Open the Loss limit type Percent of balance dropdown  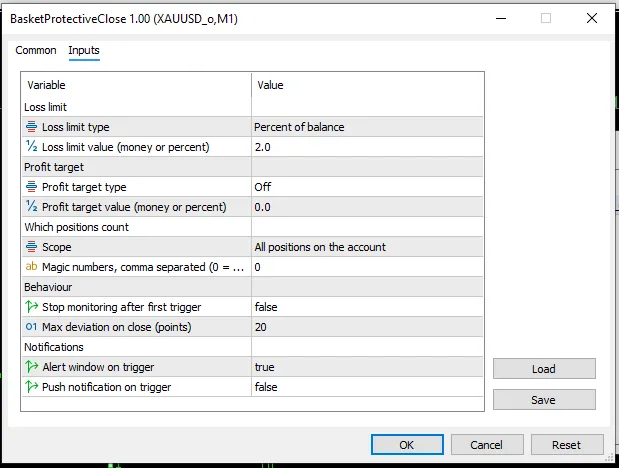[x=367, y=127]
